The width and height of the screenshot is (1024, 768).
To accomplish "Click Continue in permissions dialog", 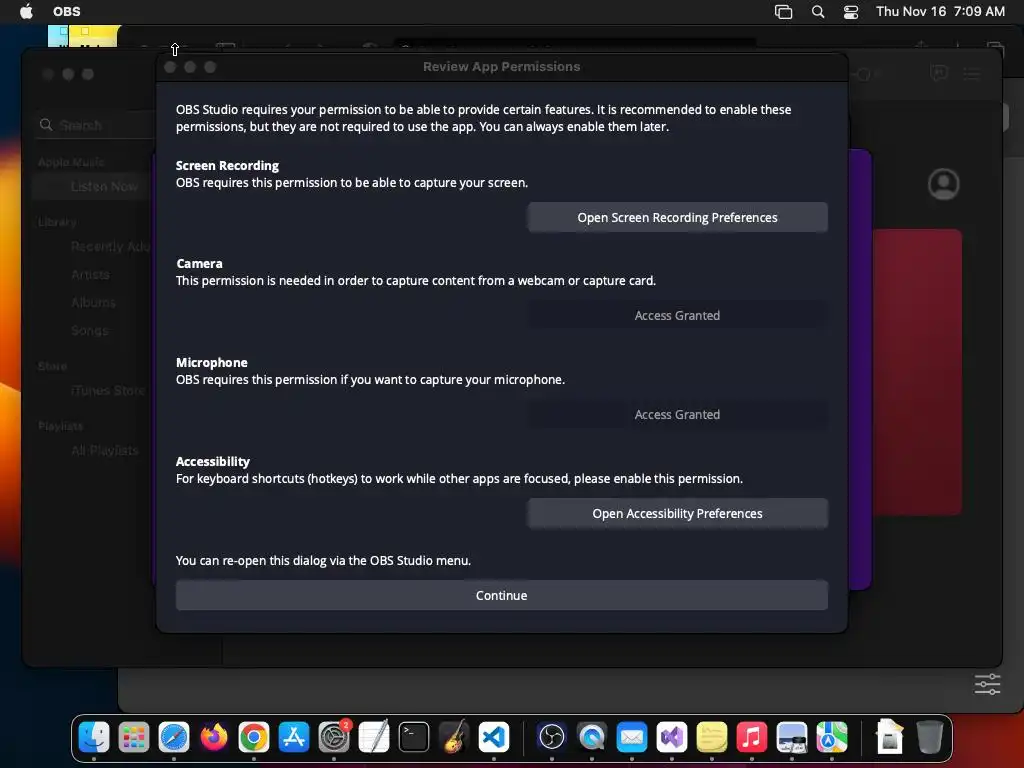I will [x=502, y=596].
